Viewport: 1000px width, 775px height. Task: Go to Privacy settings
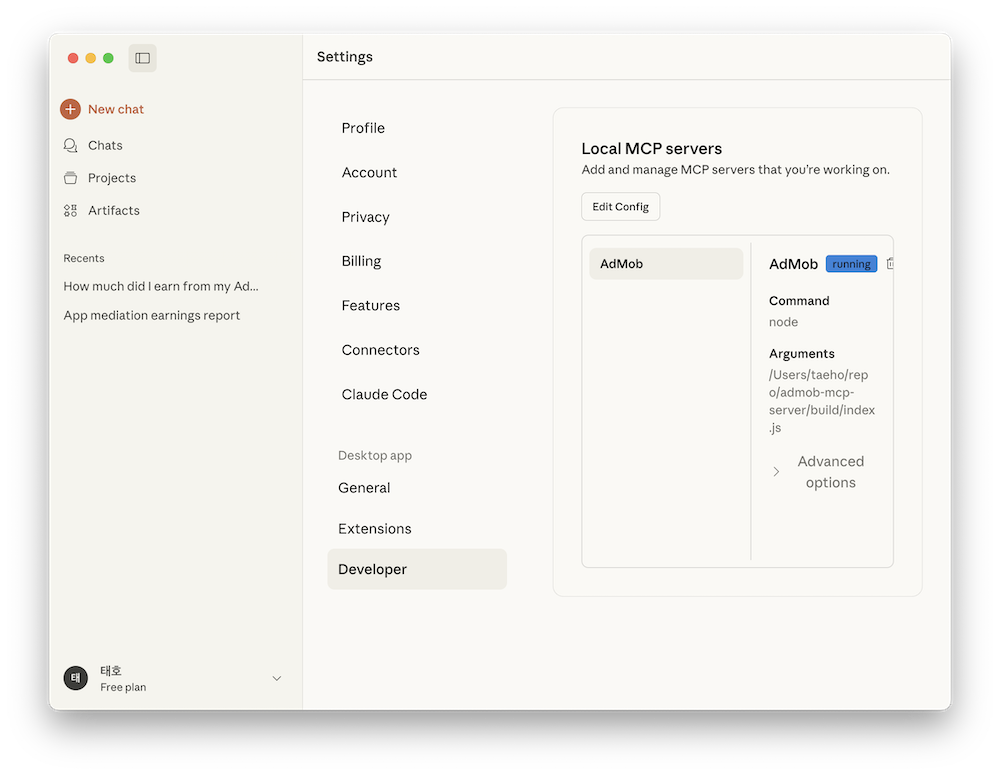(x=365, y=217)
